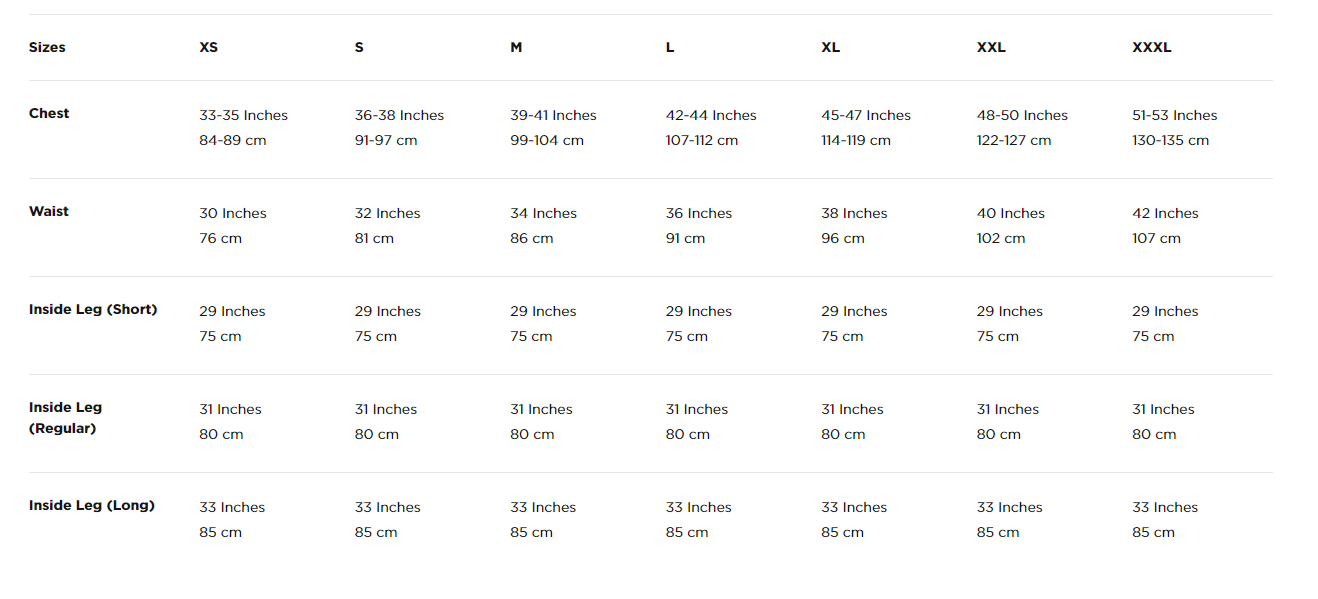The width and height of the screenshot is (1318, 599).
Task: Select the XXXL size column header
Action: coord(1151,47)
